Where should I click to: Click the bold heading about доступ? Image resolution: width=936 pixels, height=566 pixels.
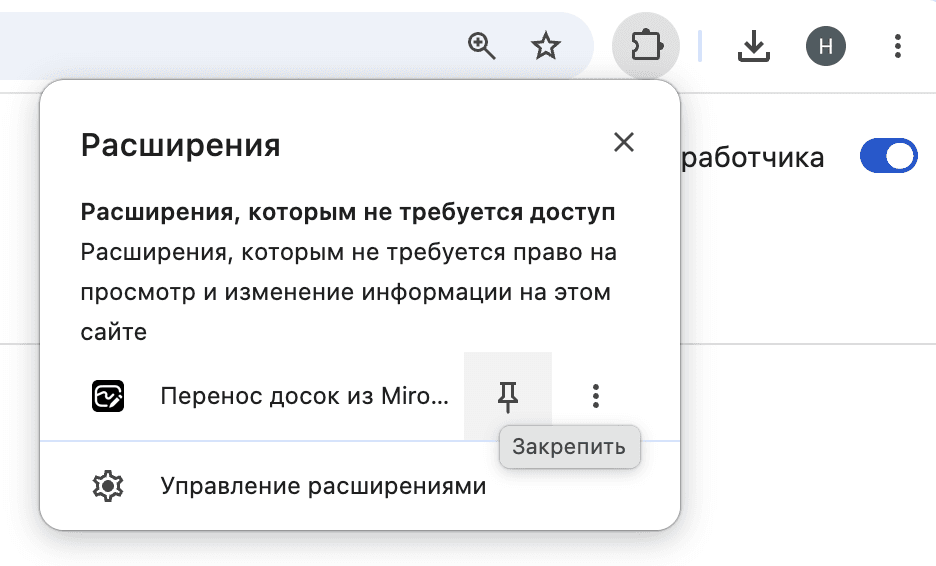348,212
